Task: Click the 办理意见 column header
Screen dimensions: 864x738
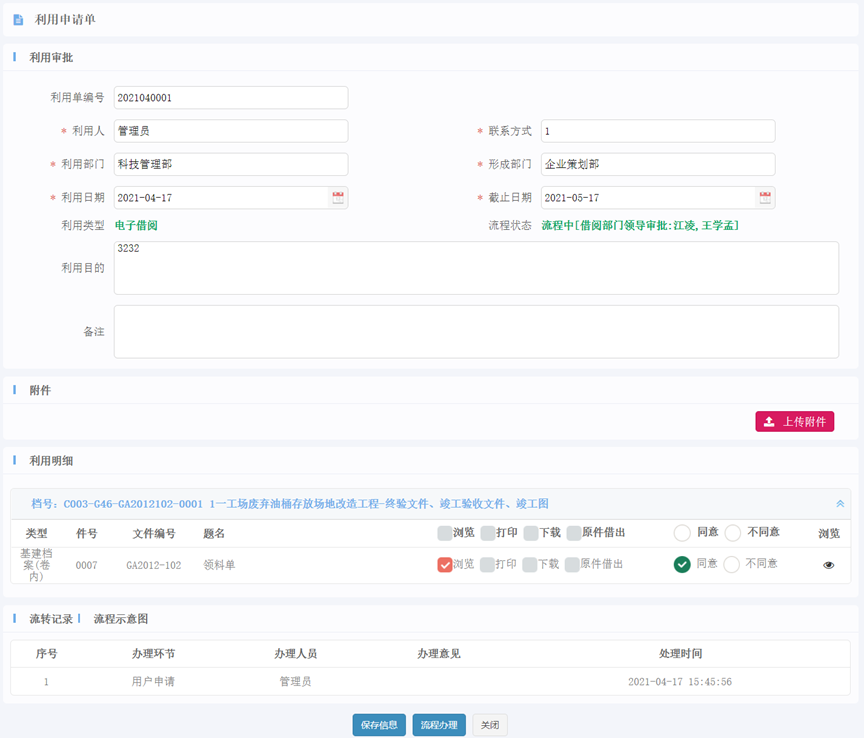Action: tap(439, 654)
